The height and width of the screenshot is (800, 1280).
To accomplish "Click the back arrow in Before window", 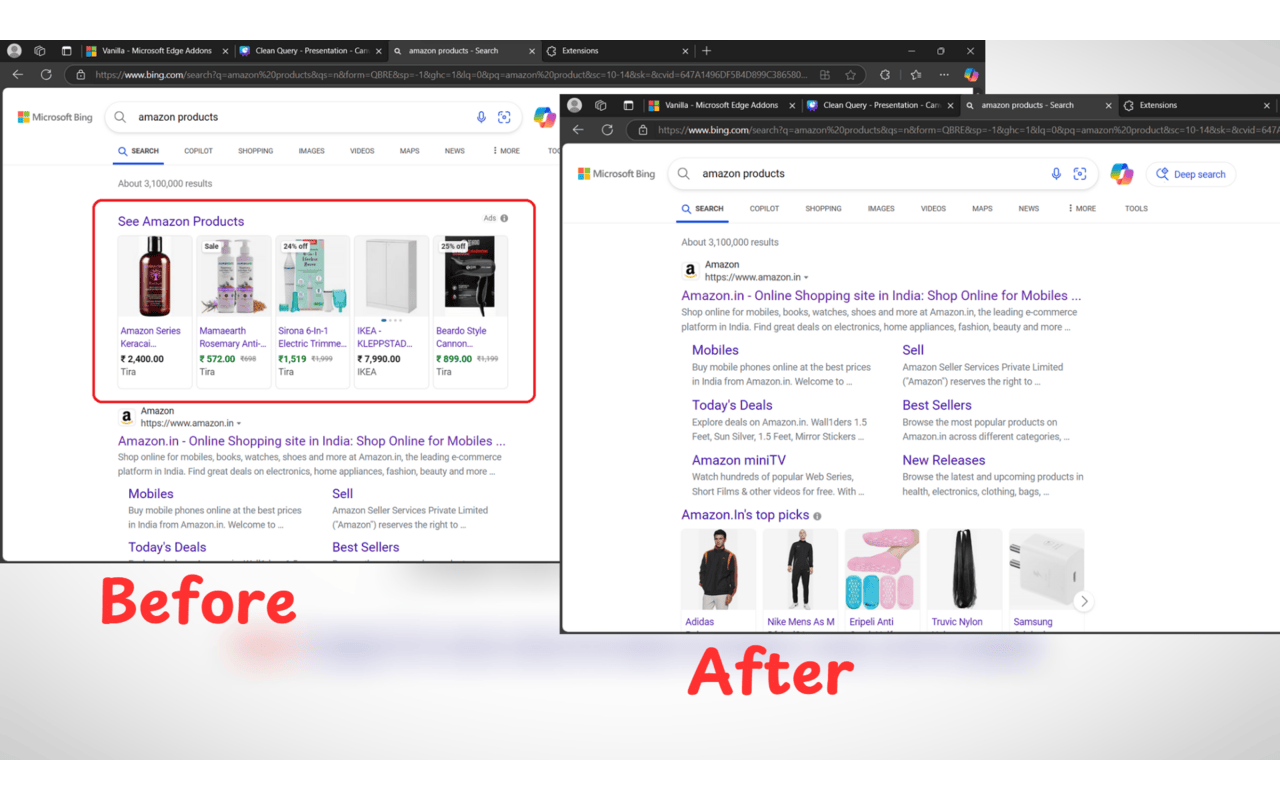I will [17, 75].
